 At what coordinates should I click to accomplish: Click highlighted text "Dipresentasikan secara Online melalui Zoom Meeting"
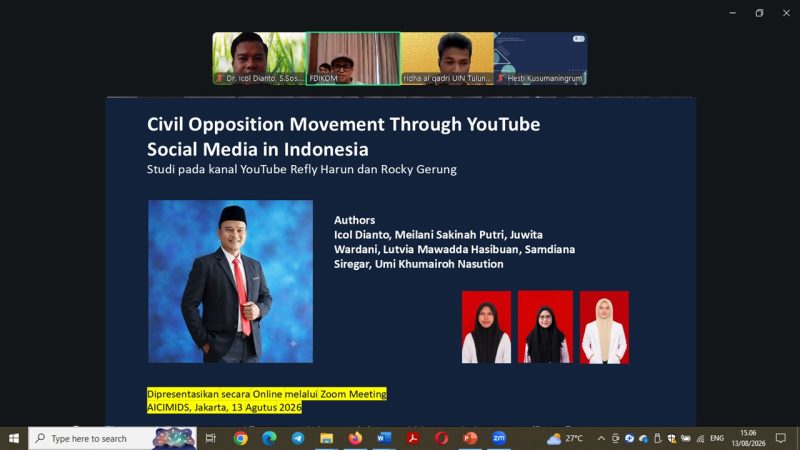pos(267,394)
